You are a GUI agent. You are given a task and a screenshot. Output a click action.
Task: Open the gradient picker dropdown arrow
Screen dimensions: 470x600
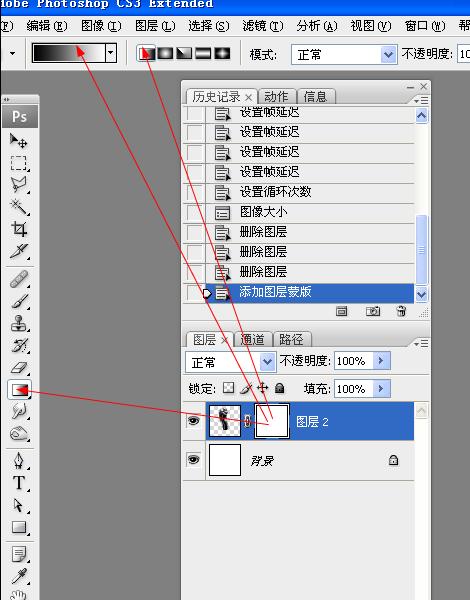[111, 52]
